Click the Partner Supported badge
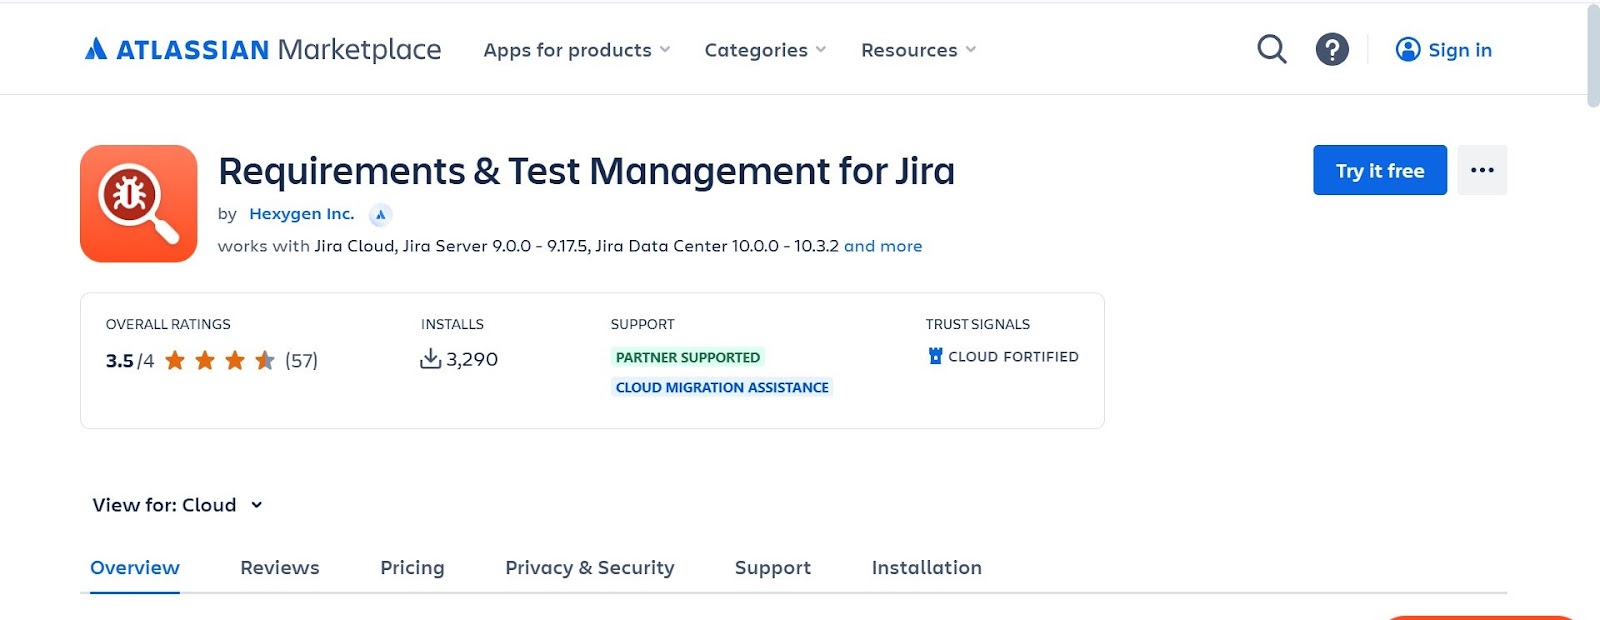This screenshot has height=620, width=1600. click(x=688, y=357)
